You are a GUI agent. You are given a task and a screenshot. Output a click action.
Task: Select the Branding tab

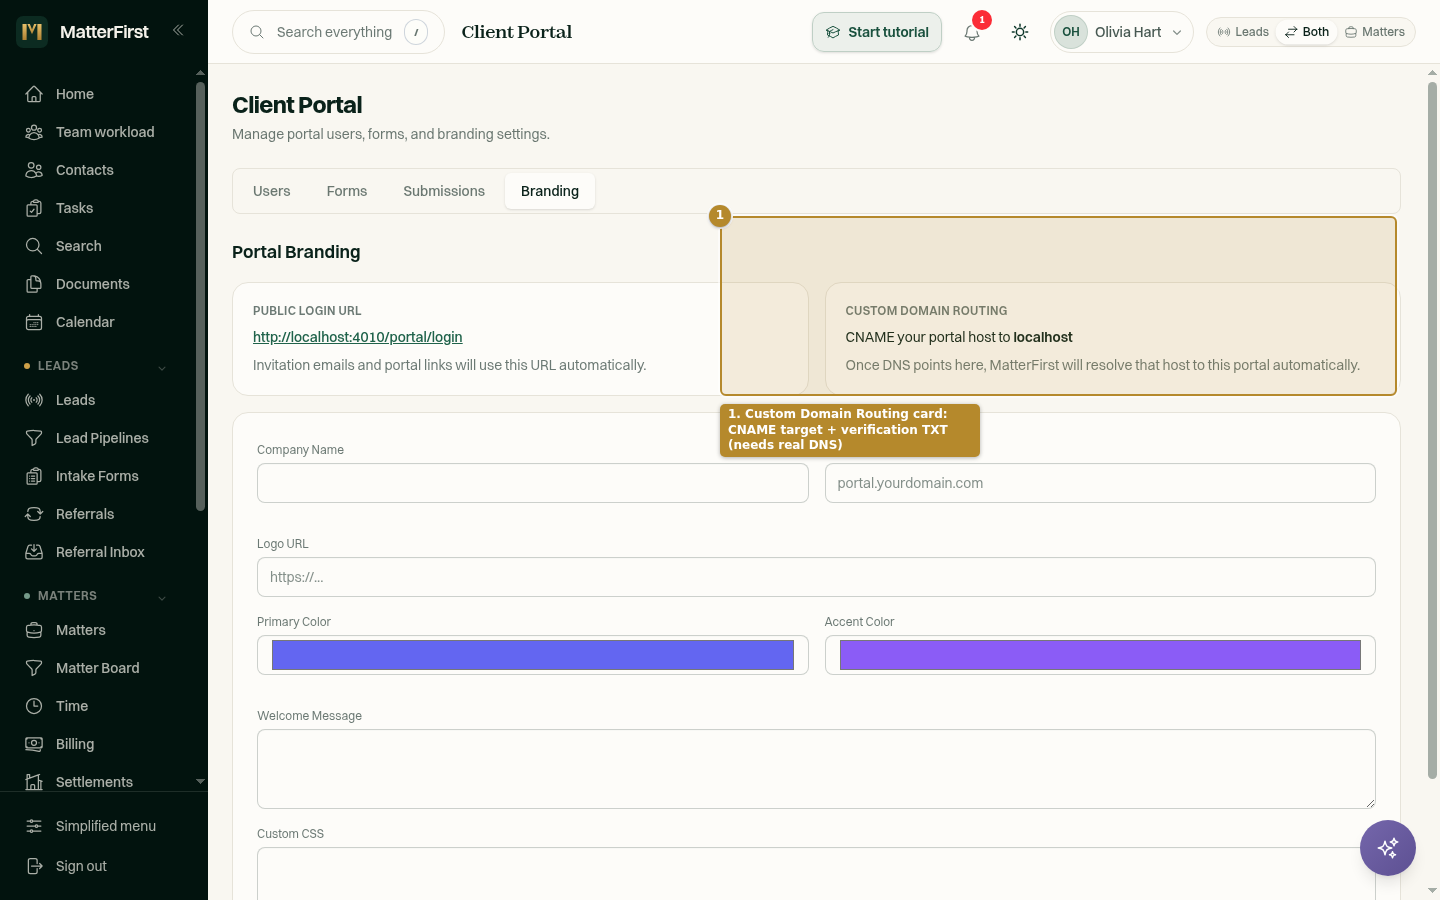pyautogui.click(x=550, y=191)
